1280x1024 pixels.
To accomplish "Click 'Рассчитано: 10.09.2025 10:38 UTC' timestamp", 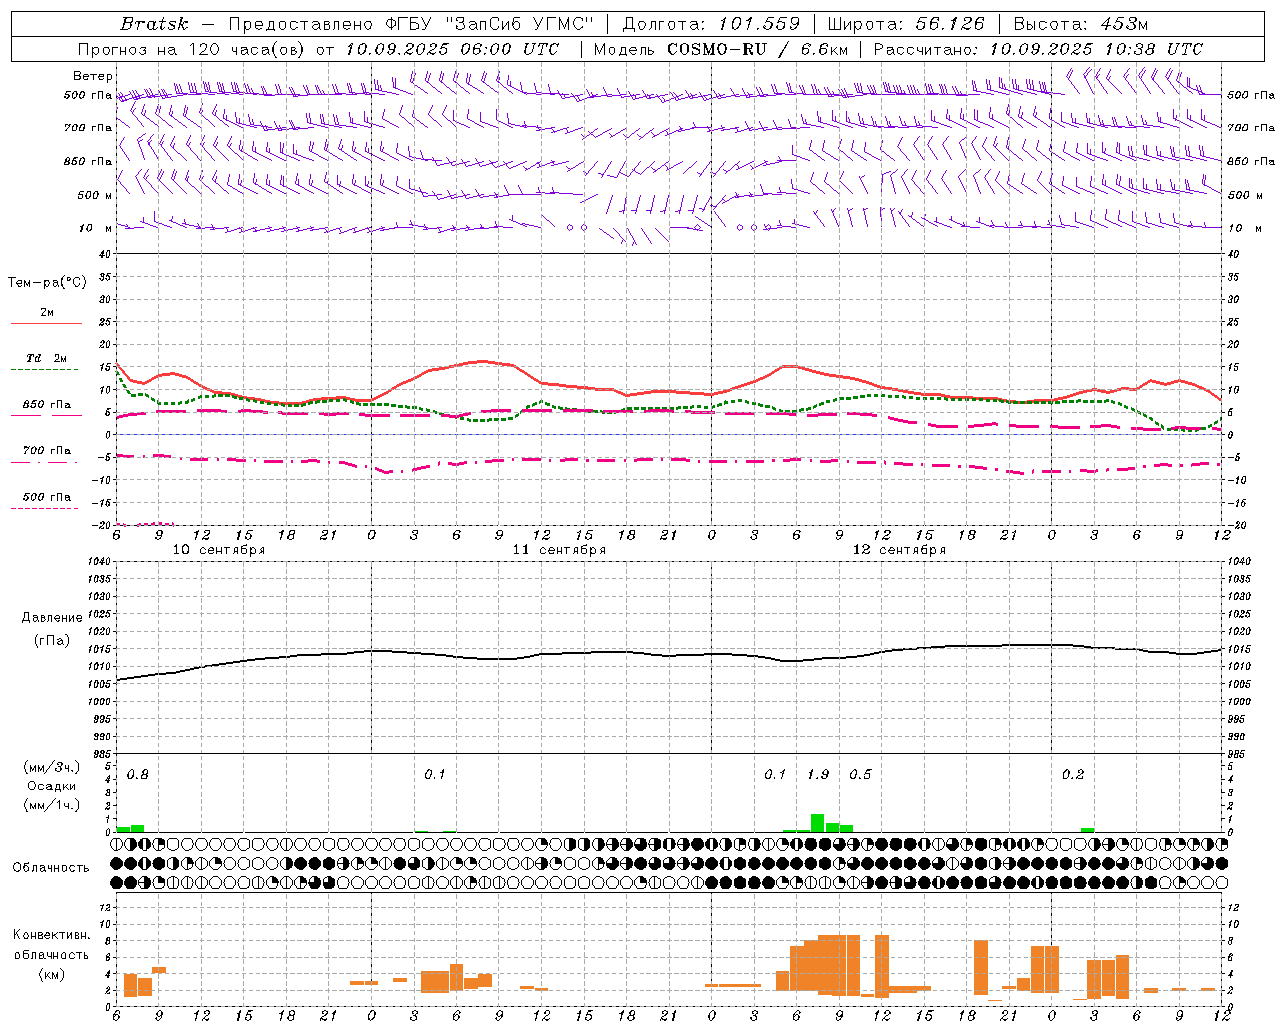I will (x=1038, y=49).
